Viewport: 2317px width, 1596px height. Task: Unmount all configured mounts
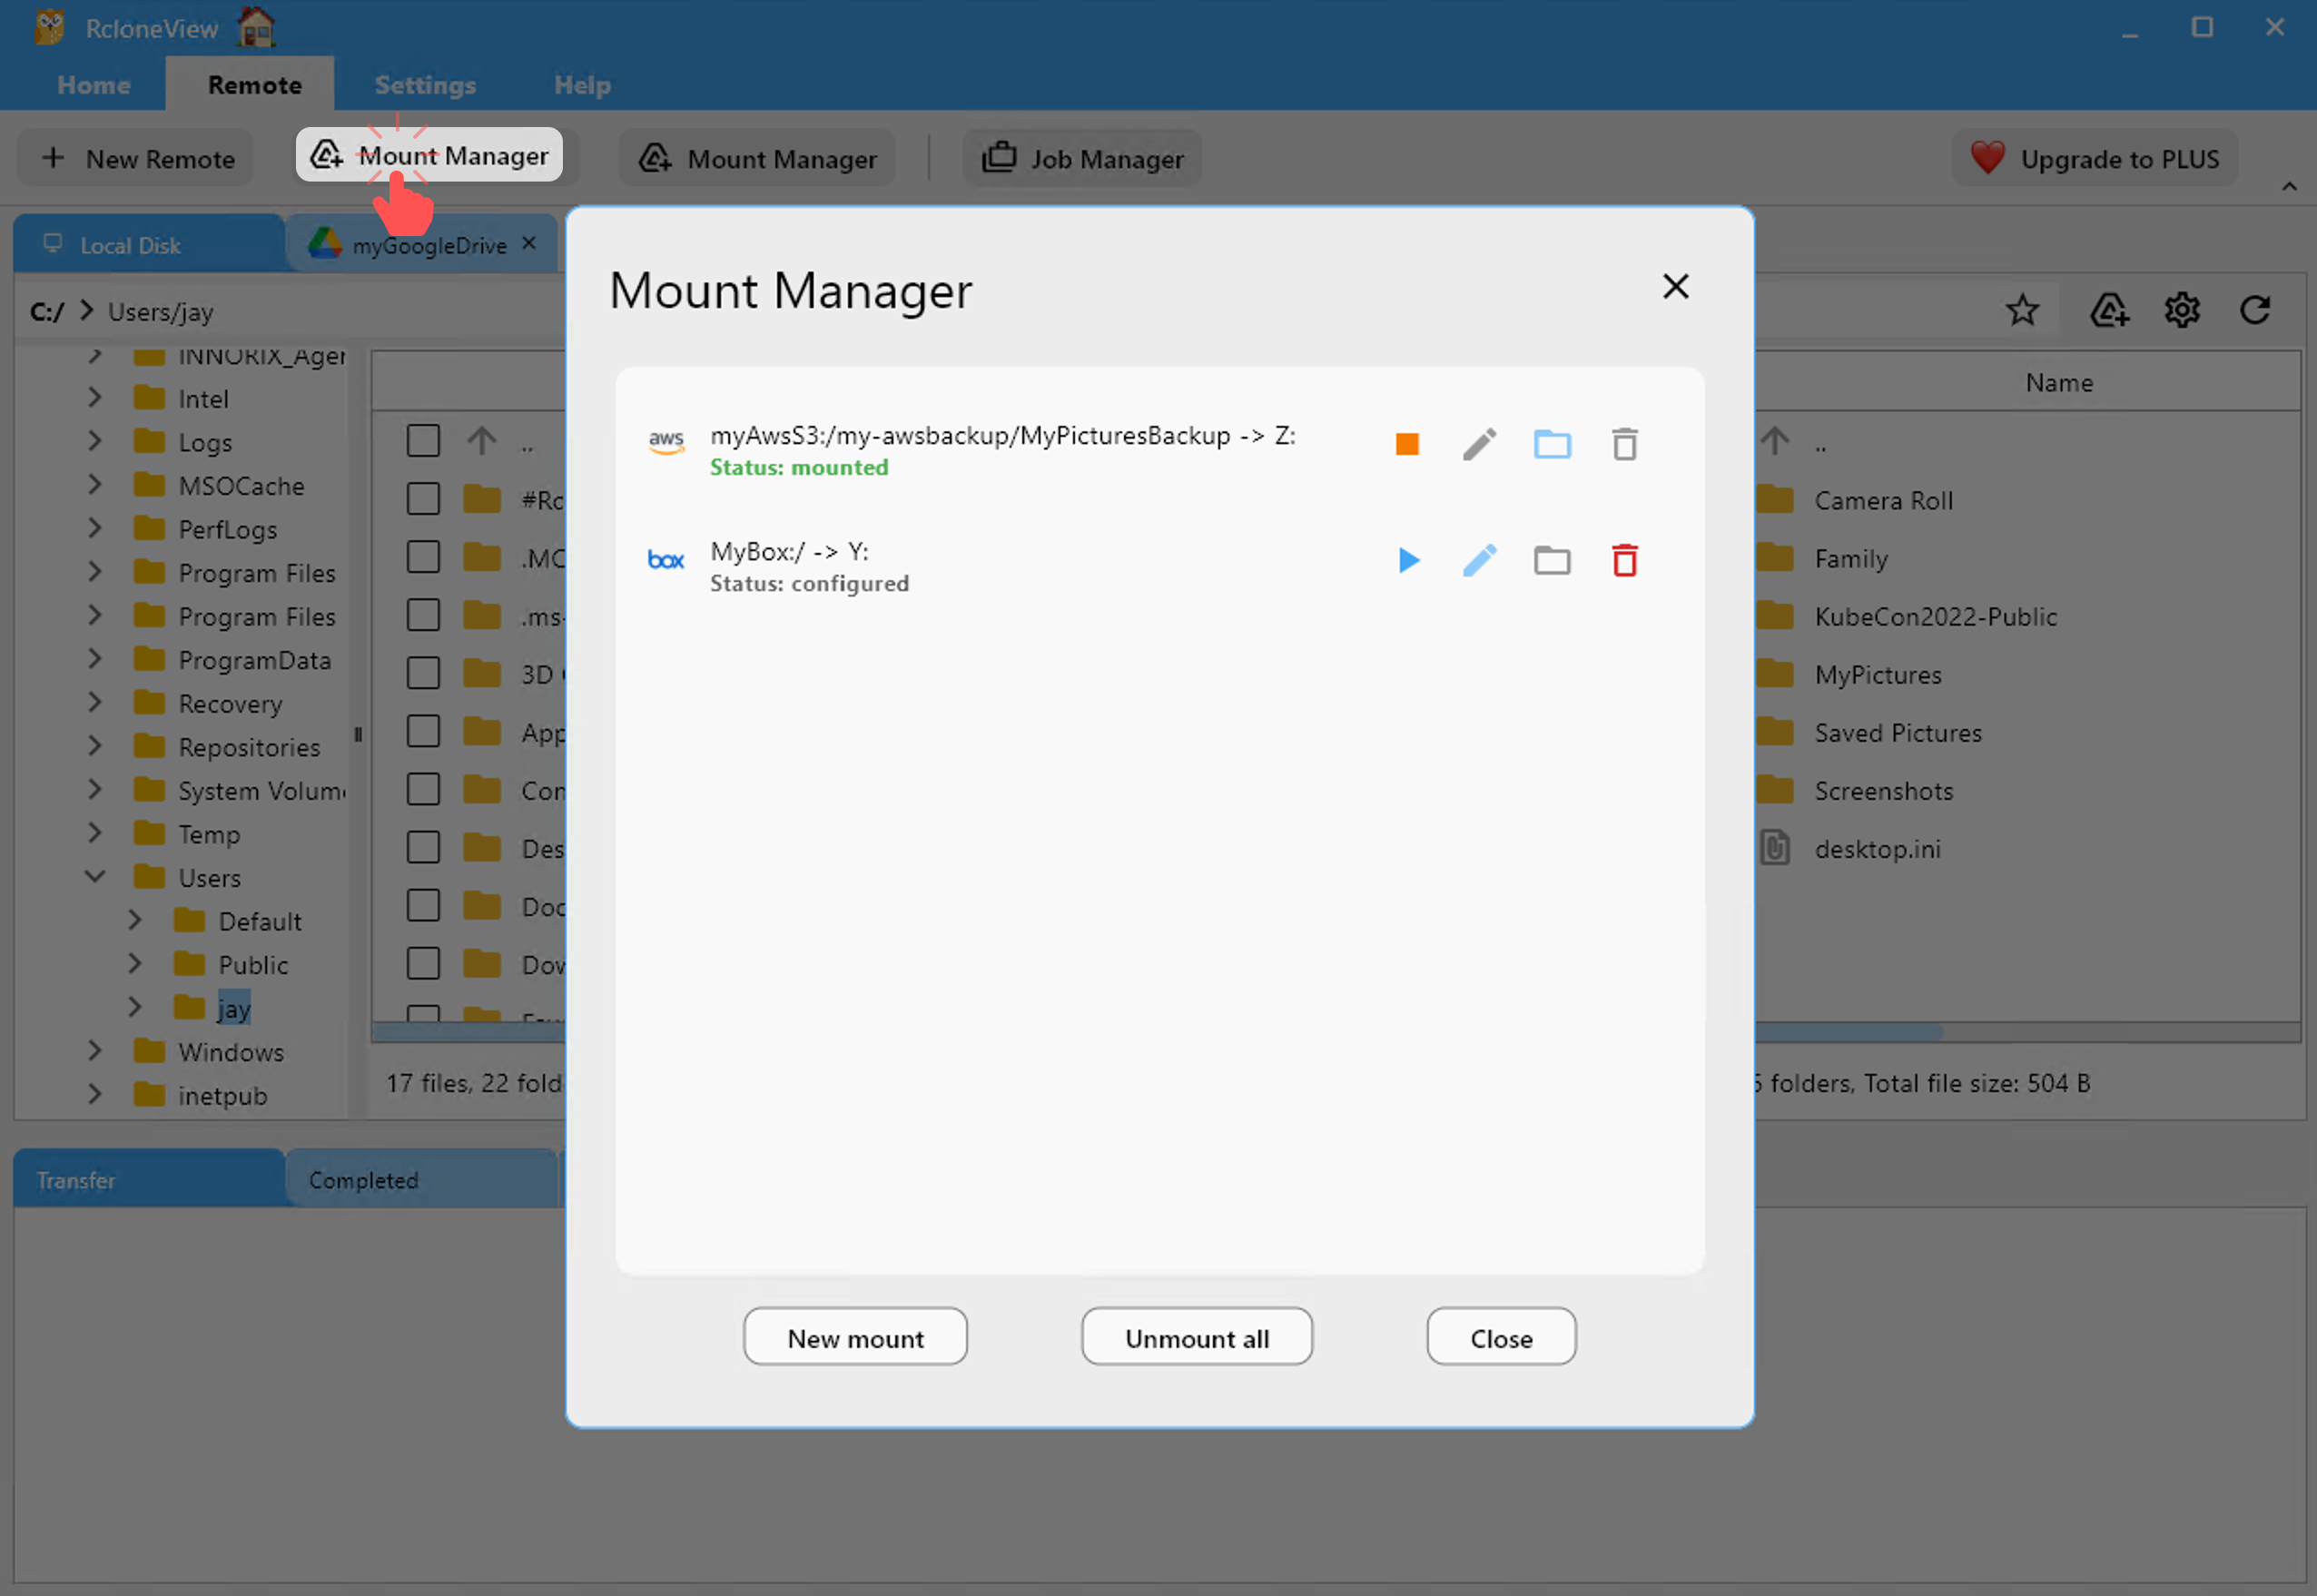point(1196,1337)
